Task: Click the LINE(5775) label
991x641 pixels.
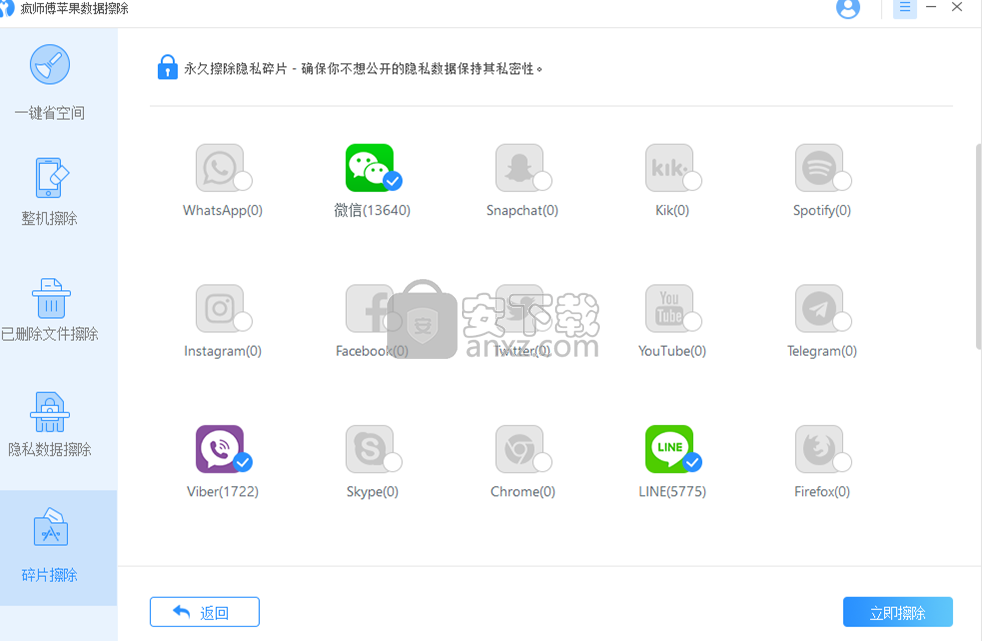Action: (x=672, y=492)
